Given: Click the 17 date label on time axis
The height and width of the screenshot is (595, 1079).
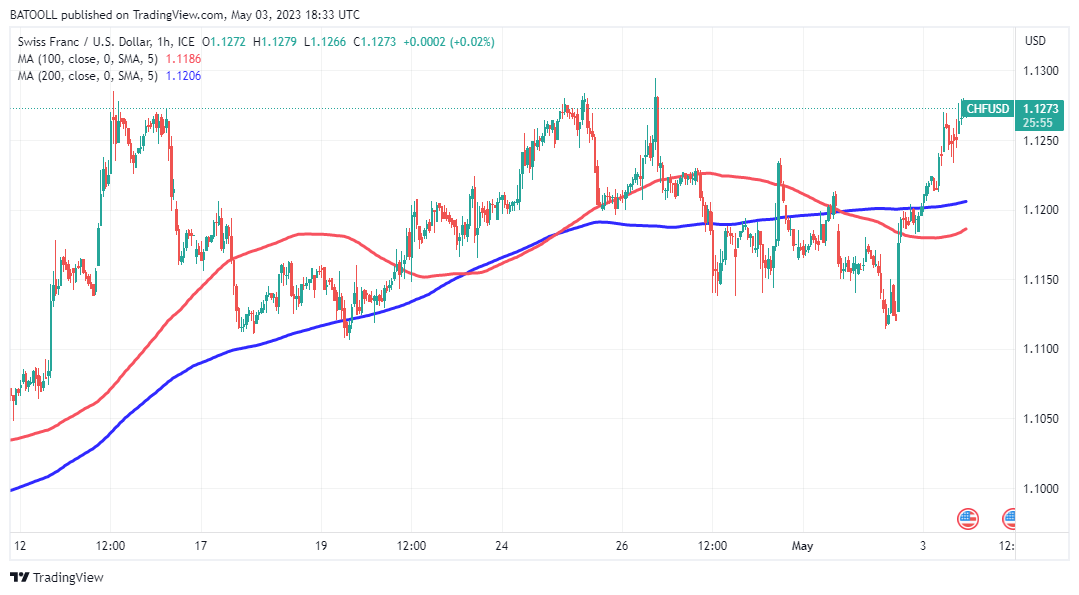Looking at the screenshot, I should [200, 546].
